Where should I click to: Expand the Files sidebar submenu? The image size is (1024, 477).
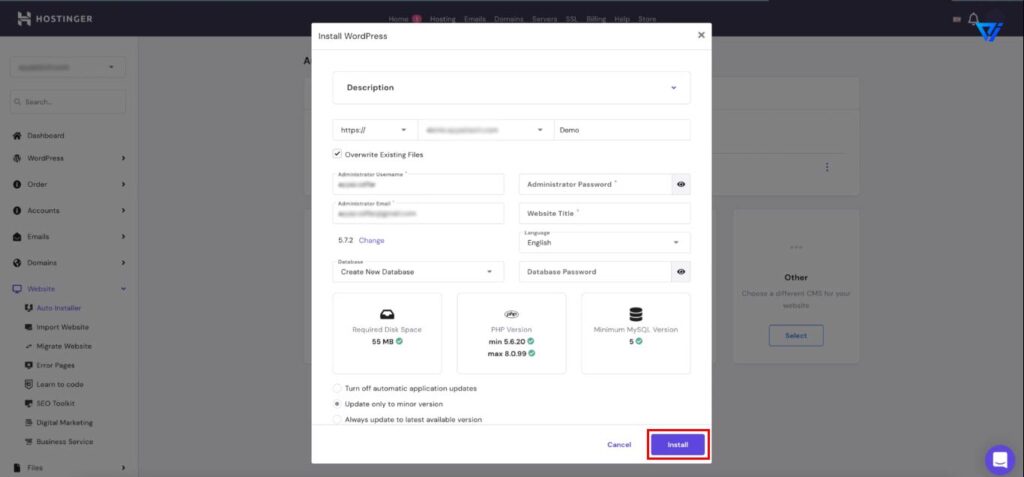coord(123,468)
